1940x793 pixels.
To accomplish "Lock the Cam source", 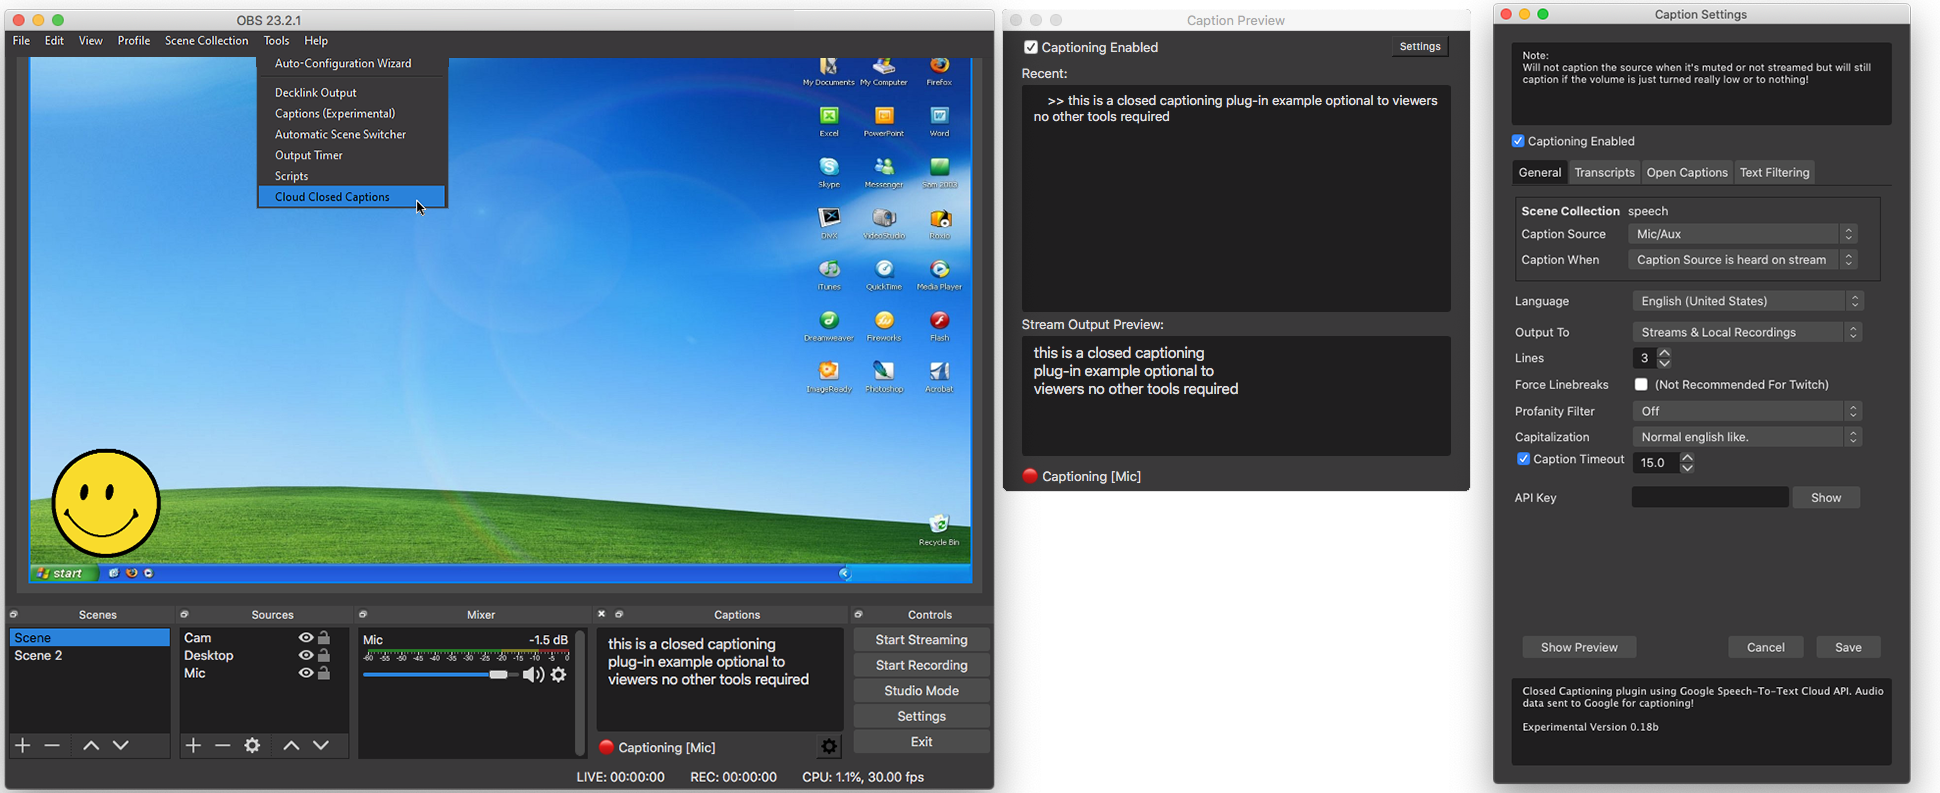I will (324, 638).
